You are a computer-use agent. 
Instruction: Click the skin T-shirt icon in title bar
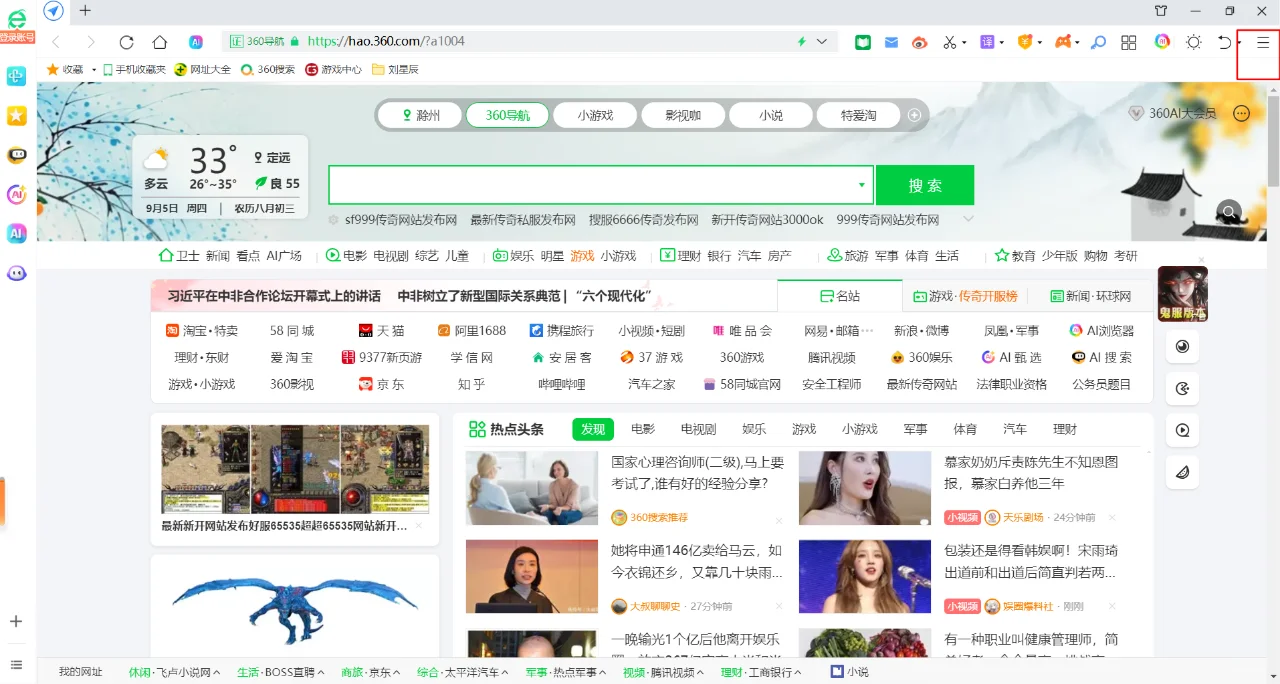1161,10
